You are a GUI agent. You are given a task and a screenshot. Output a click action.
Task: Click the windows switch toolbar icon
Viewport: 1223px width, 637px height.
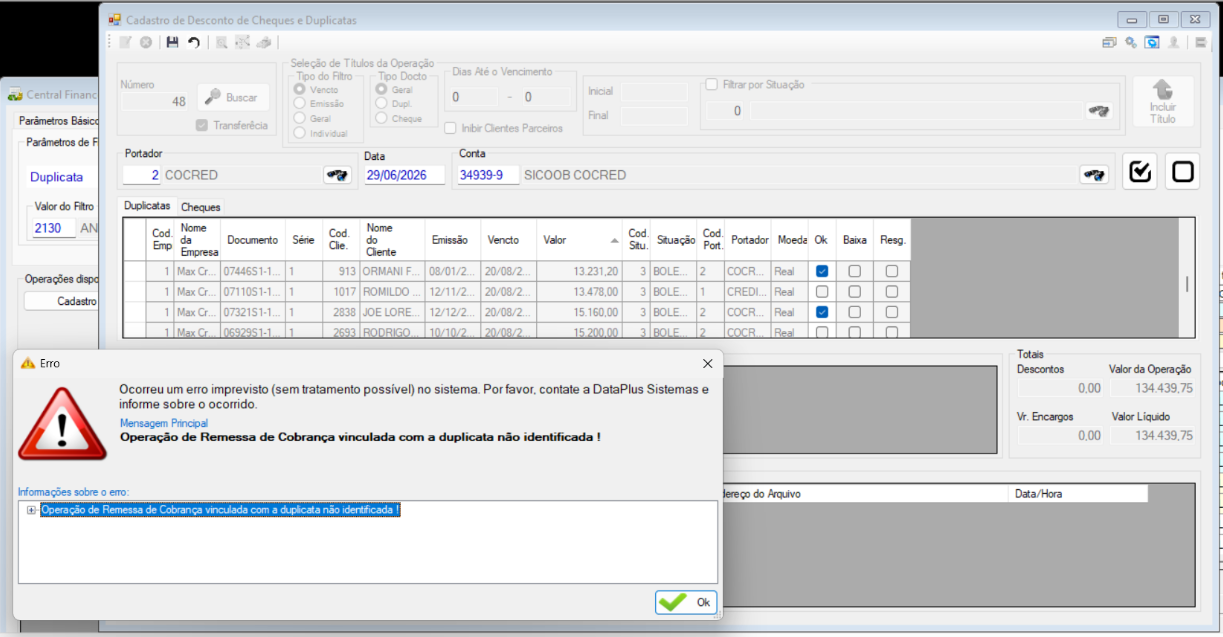(x=1109, y=43)
